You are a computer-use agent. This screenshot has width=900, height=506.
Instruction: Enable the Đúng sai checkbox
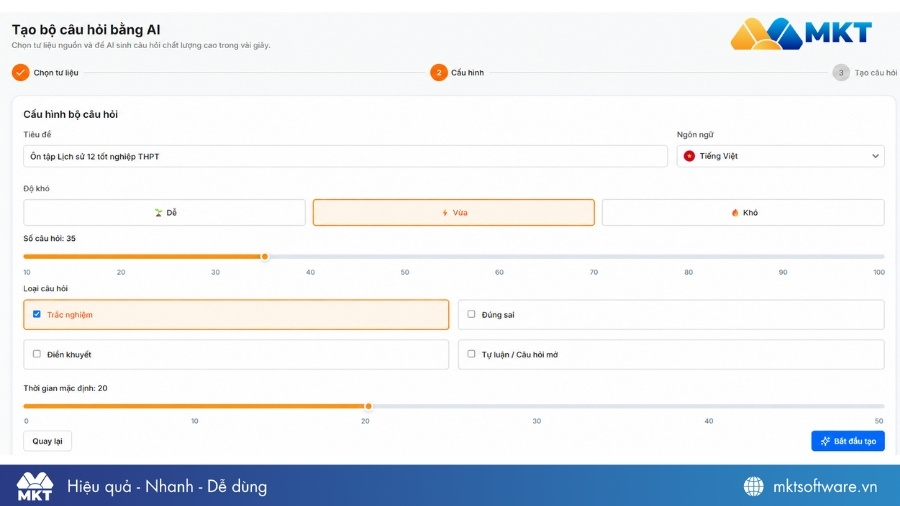(471, 314)
